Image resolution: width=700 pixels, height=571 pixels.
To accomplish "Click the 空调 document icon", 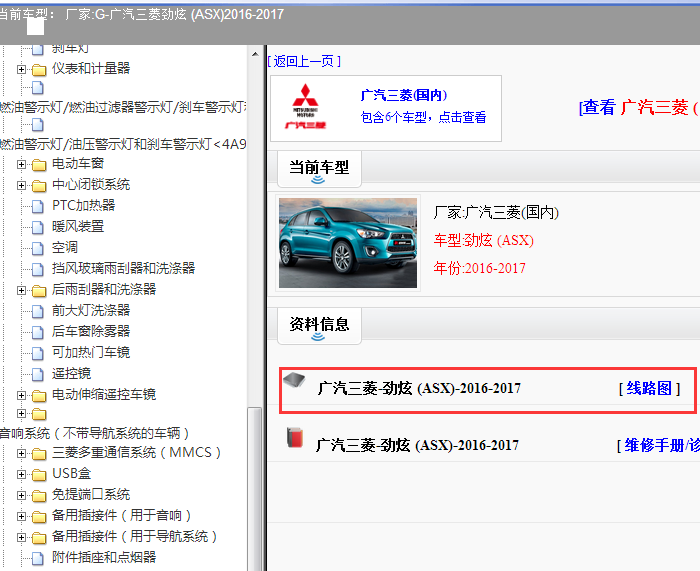I will point(38,248).
